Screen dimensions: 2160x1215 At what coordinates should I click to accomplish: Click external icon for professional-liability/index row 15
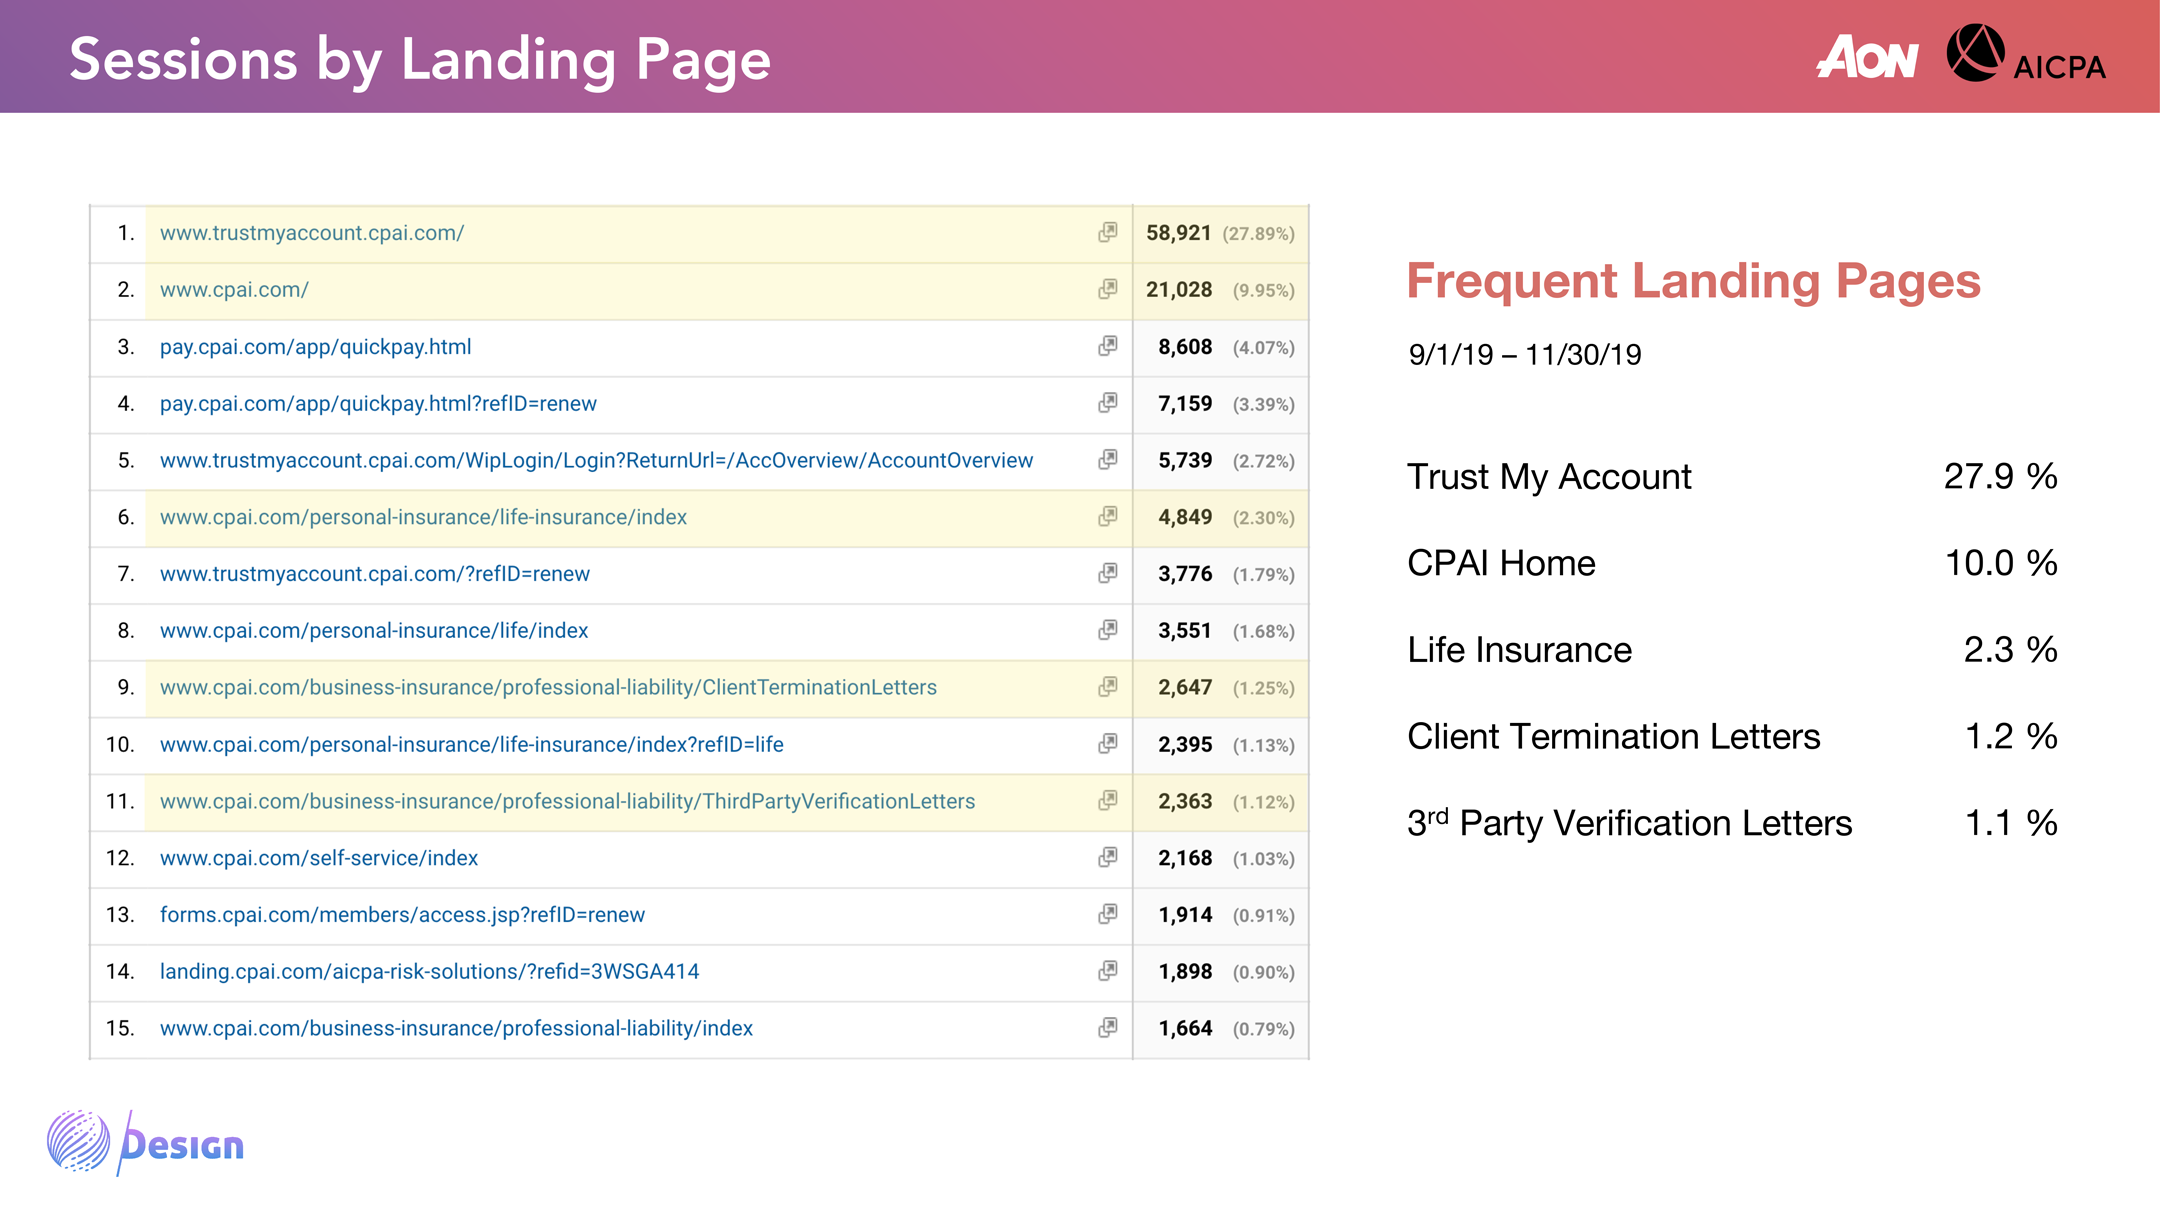tap(1107, 1028)
